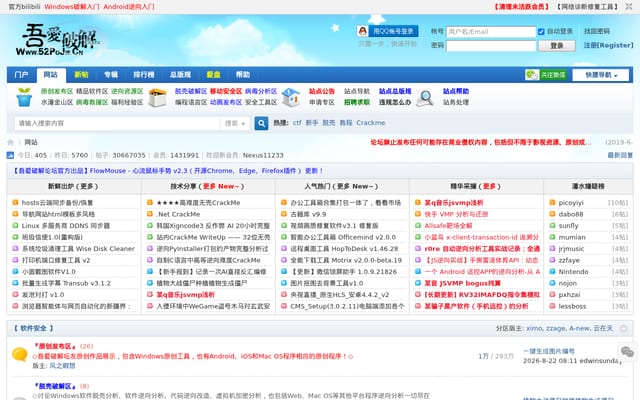Viewport: 640px width, 400px height.
Task: Open the 帮助 navigation tab
Action: 242,75
